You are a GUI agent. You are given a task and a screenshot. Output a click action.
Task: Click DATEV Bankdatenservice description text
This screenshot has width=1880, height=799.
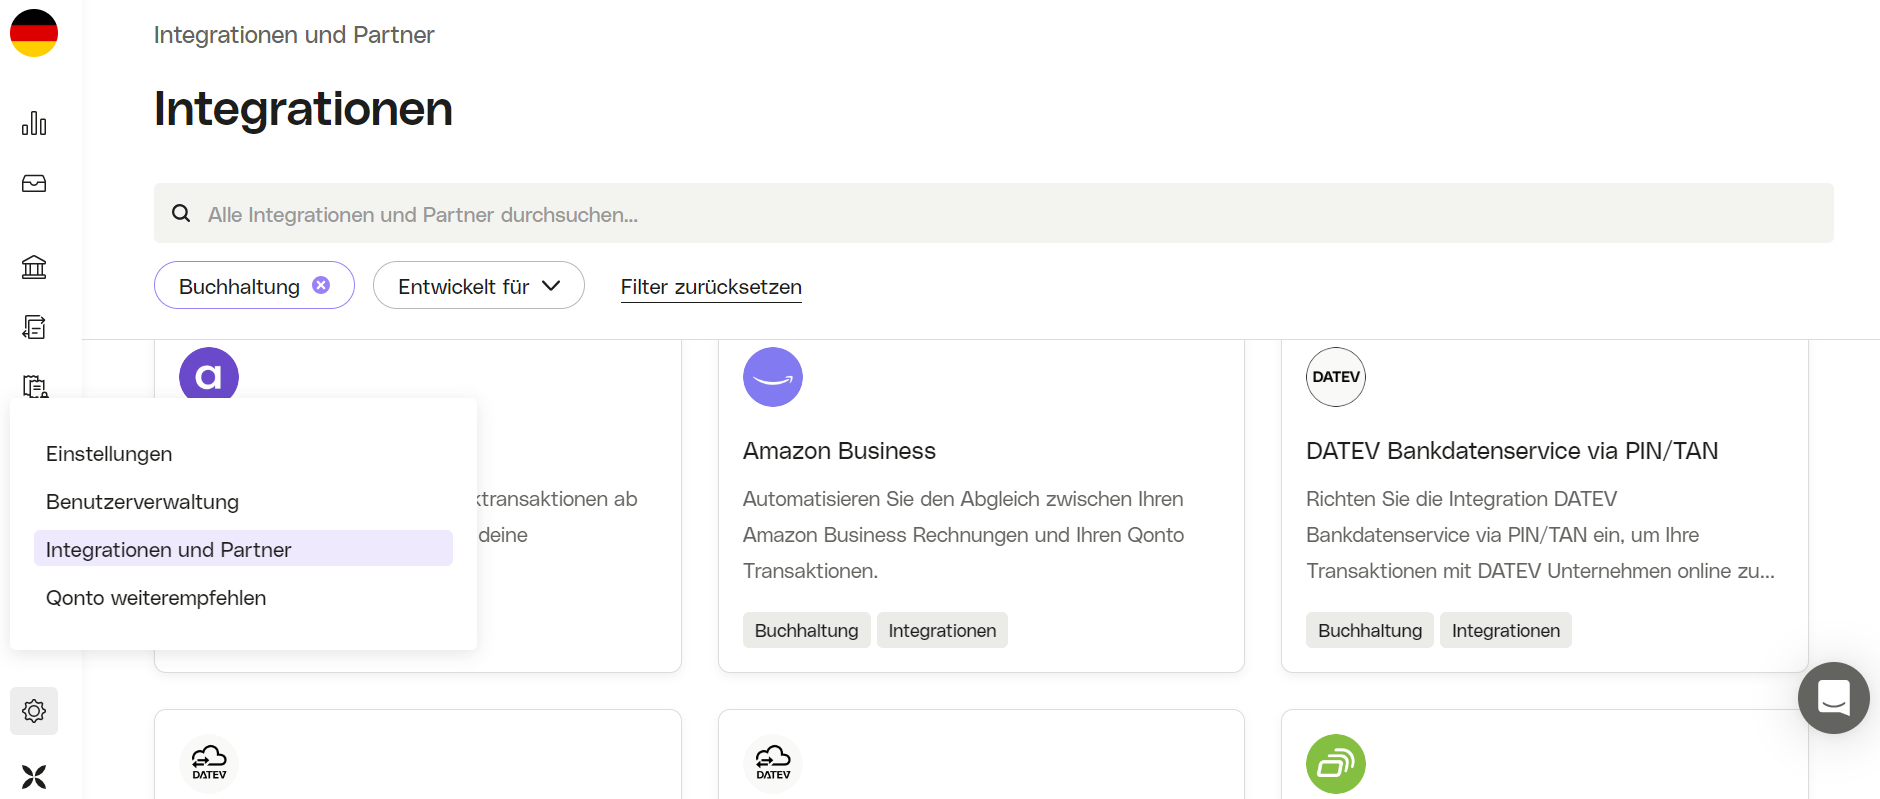pyautogui.click(x=1540, y=535)
